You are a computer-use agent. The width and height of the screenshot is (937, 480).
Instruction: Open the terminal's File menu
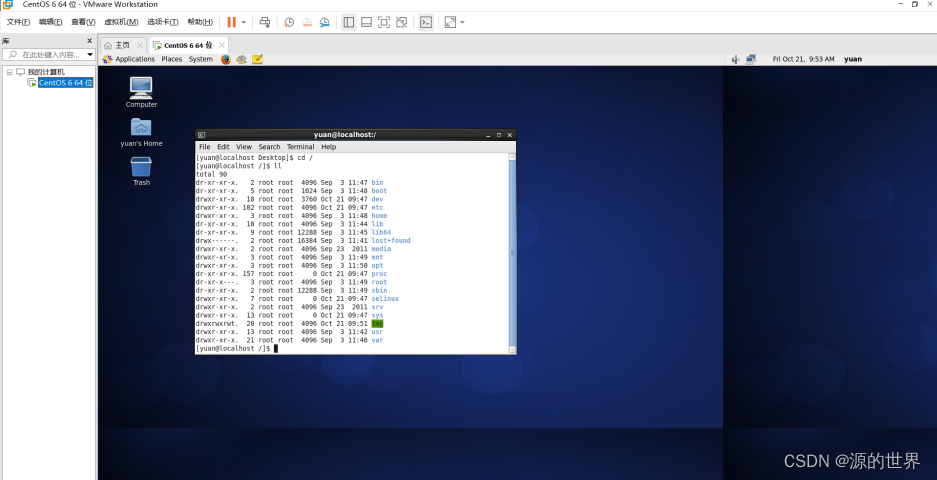pyautogui.click(x=204, y=146)
